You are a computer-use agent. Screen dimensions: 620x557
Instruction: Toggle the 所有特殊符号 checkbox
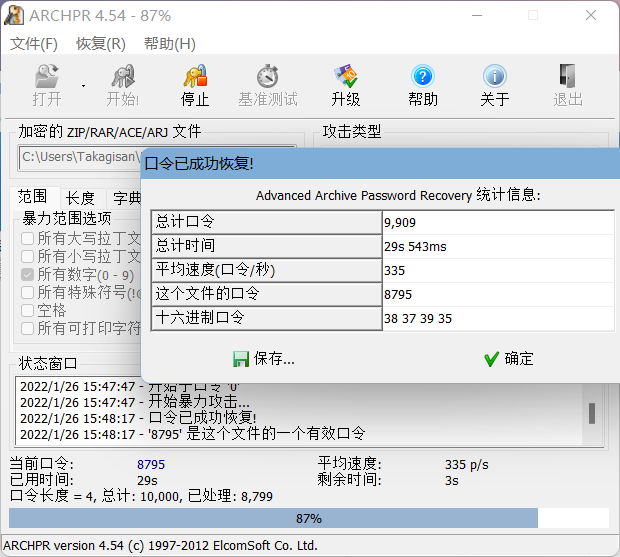coord(27,292)
